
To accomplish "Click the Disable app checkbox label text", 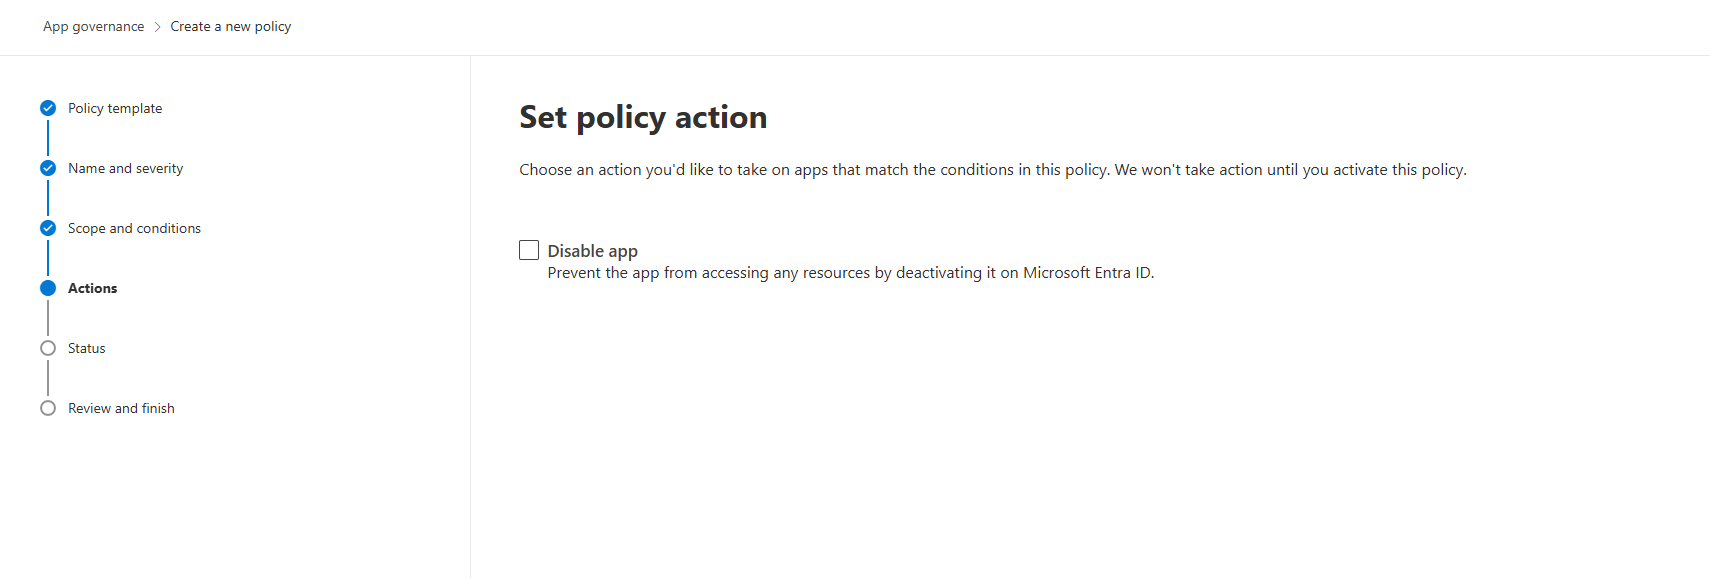I will pos(592,251).
